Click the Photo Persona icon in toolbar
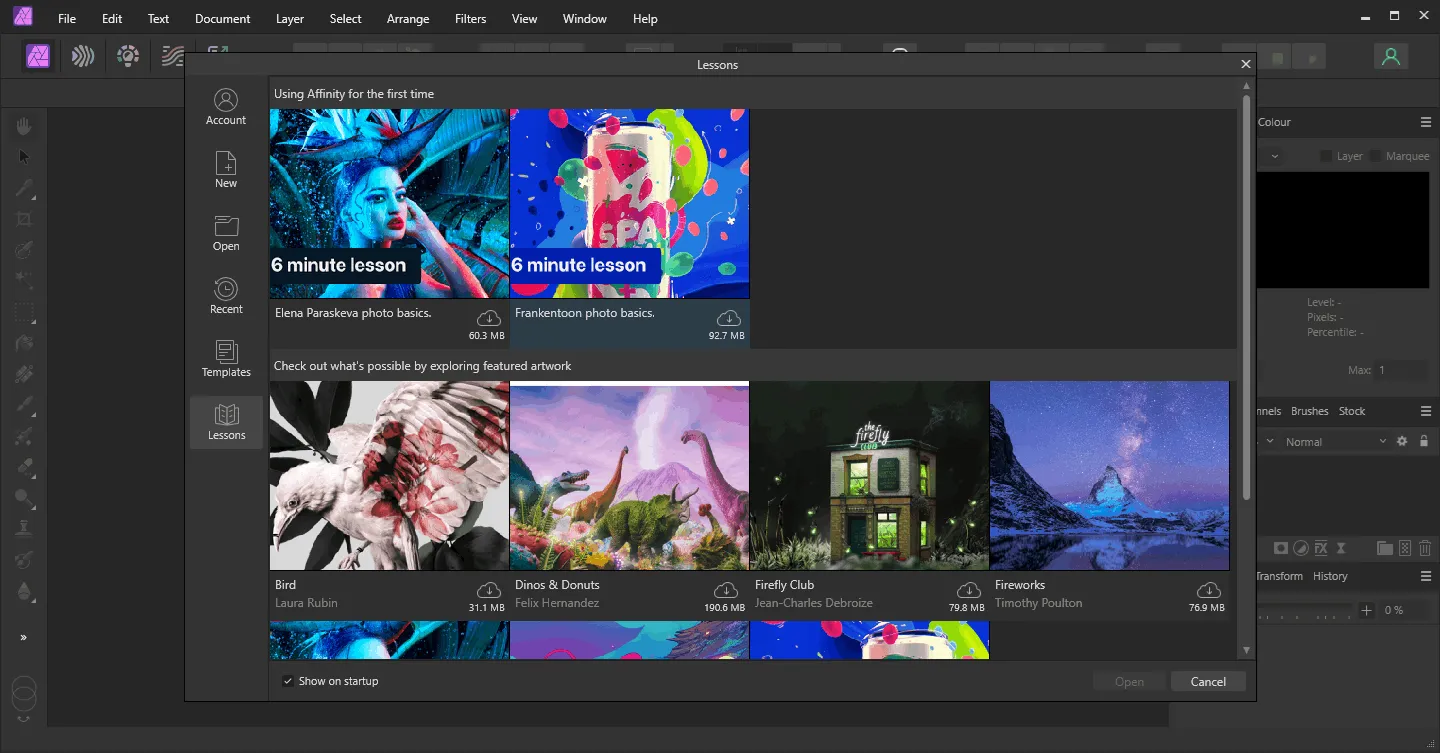 [x=40, y=56]
